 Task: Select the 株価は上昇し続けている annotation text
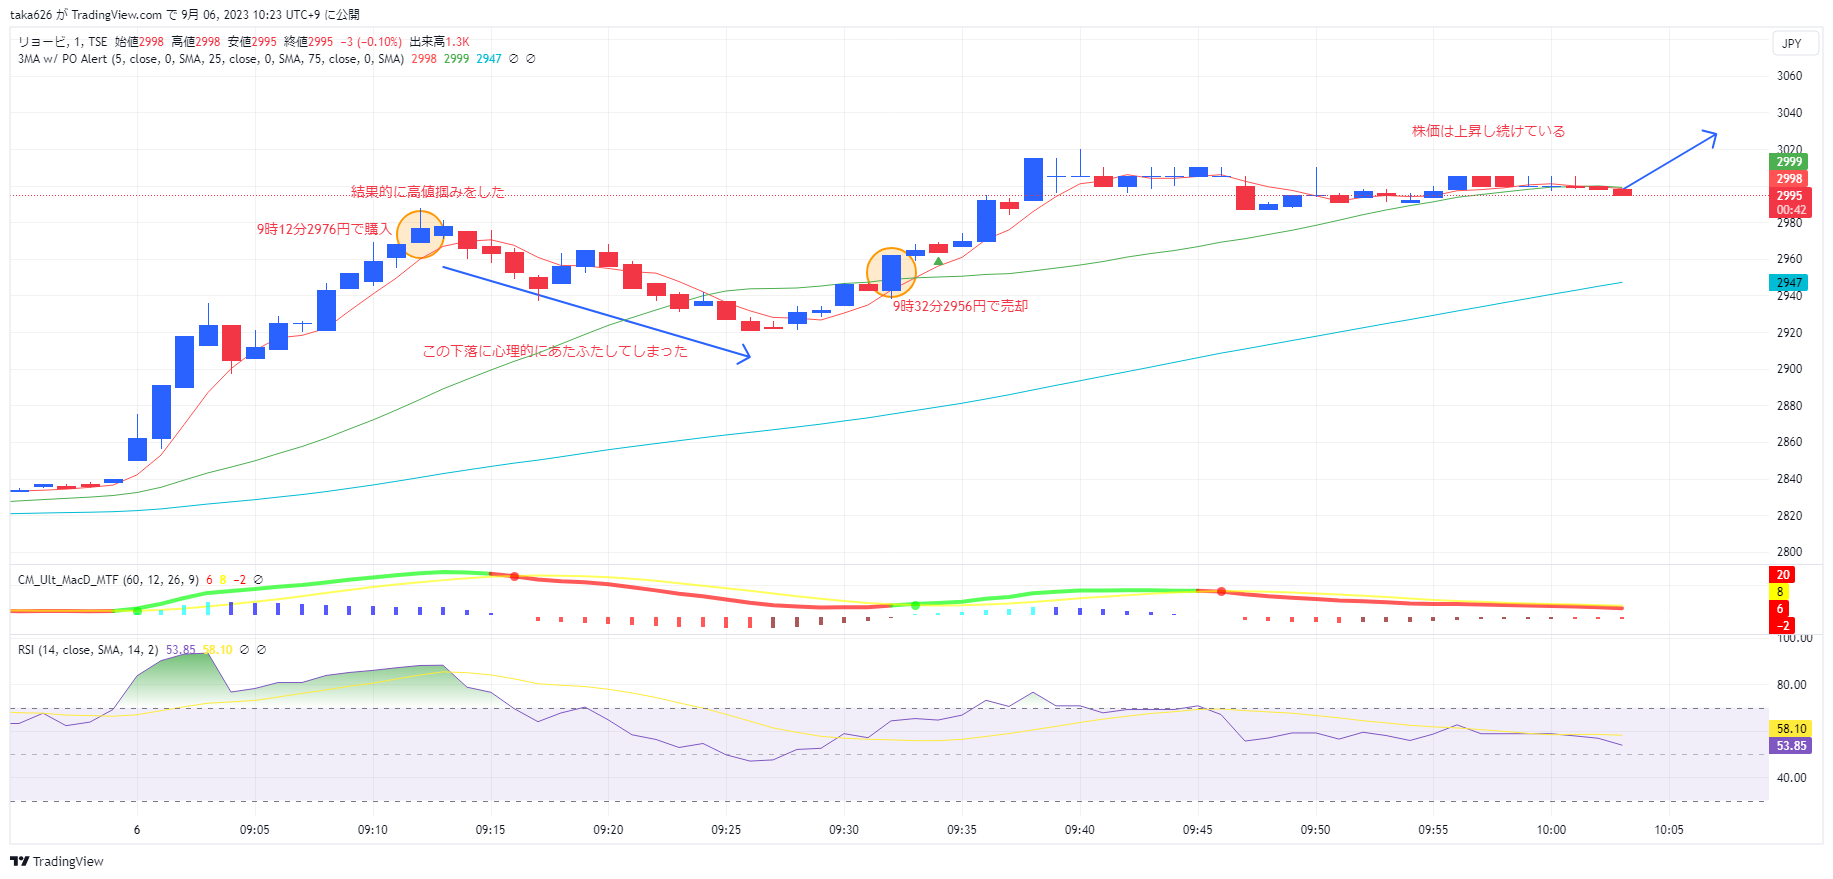1488,131
